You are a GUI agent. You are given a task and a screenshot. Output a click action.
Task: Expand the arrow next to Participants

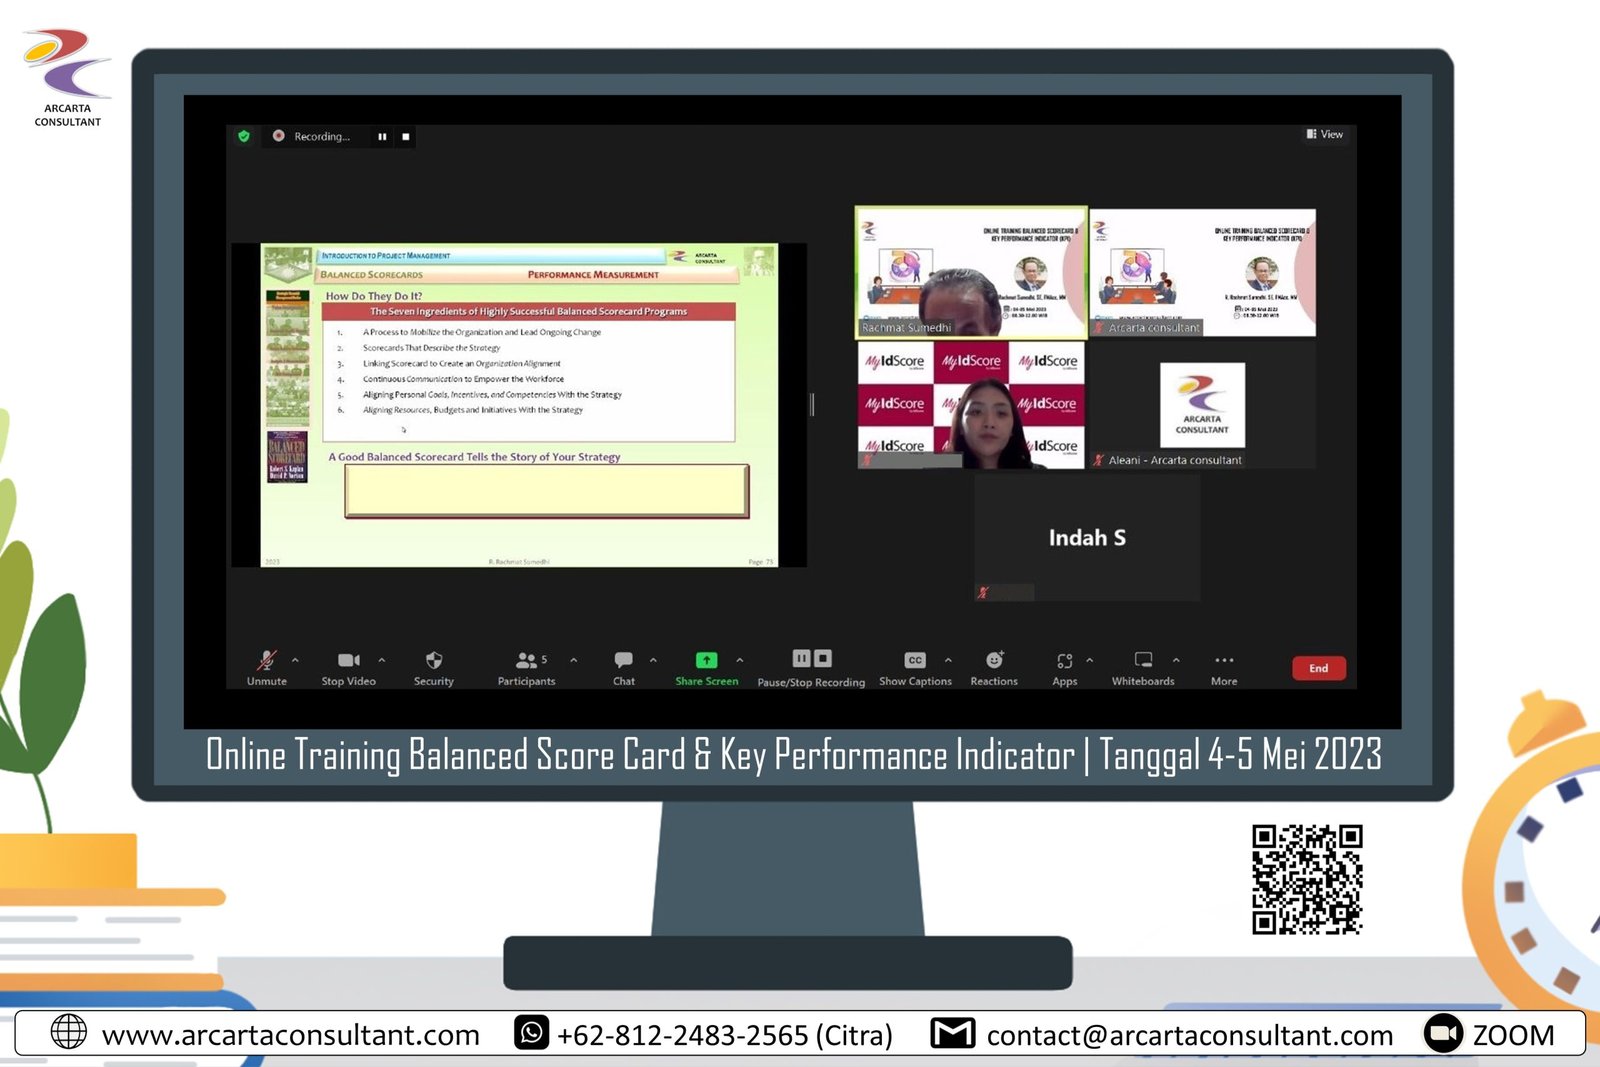click(573, 660)
